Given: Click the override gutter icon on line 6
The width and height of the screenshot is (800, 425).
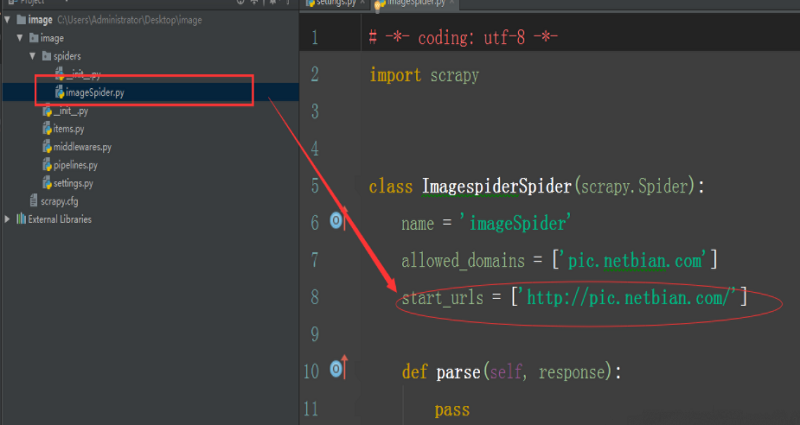Looking at the screenshot, I should coord(338,219).
